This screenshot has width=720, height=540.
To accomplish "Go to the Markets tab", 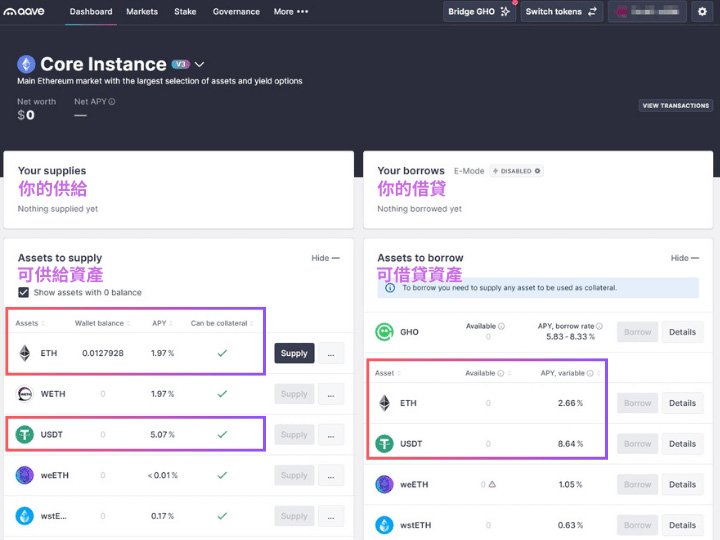I will [142, 12].
